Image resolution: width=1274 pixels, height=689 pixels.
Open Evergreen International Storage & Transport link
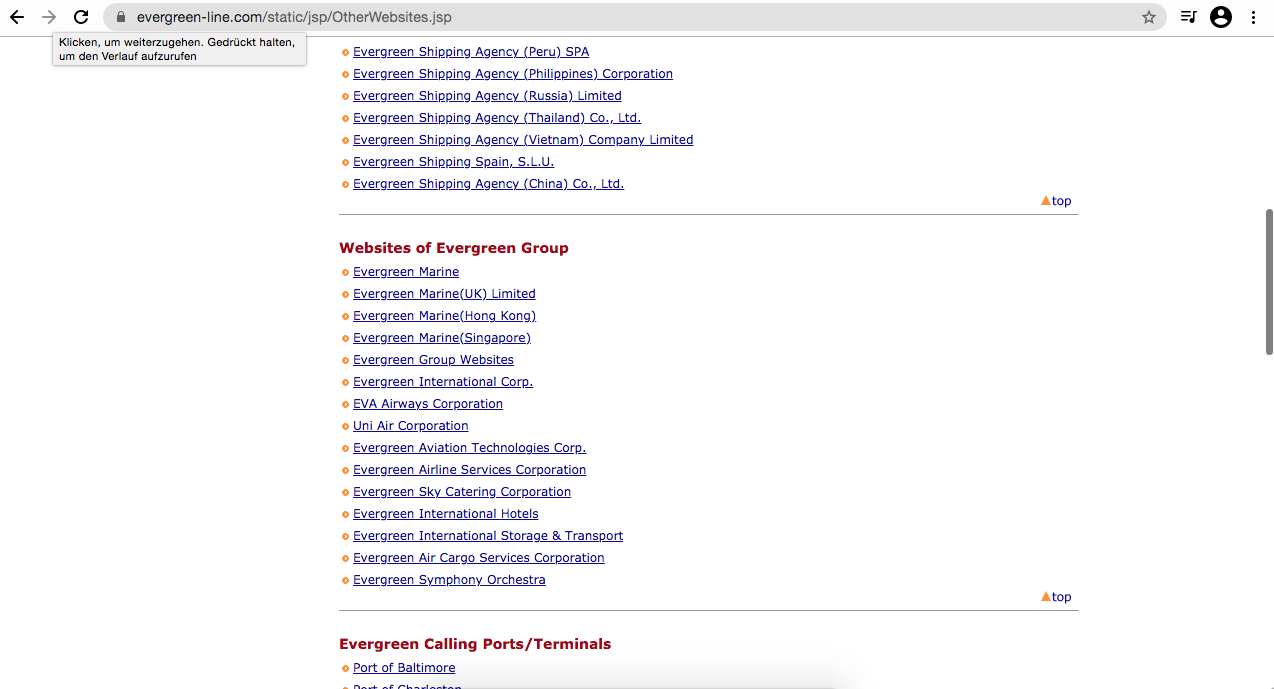click(x=488, y=536)
